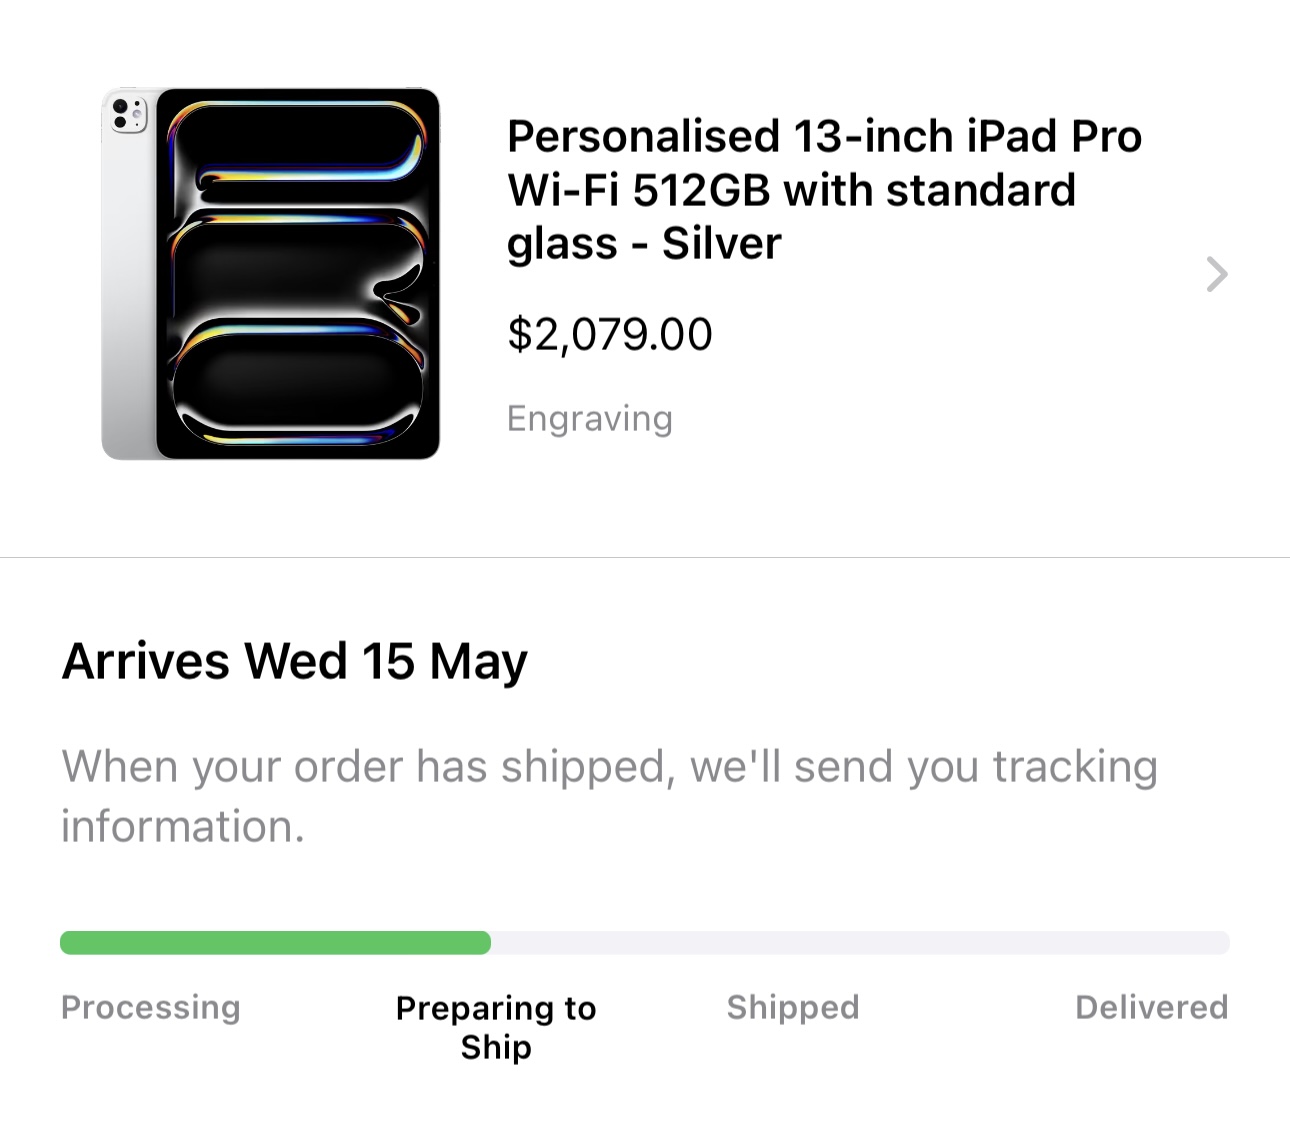This screenshot has width=1290, height=1125.
Task: Click the iPad Pro product image
Action: pyautogui.click(x=272, y=274)
